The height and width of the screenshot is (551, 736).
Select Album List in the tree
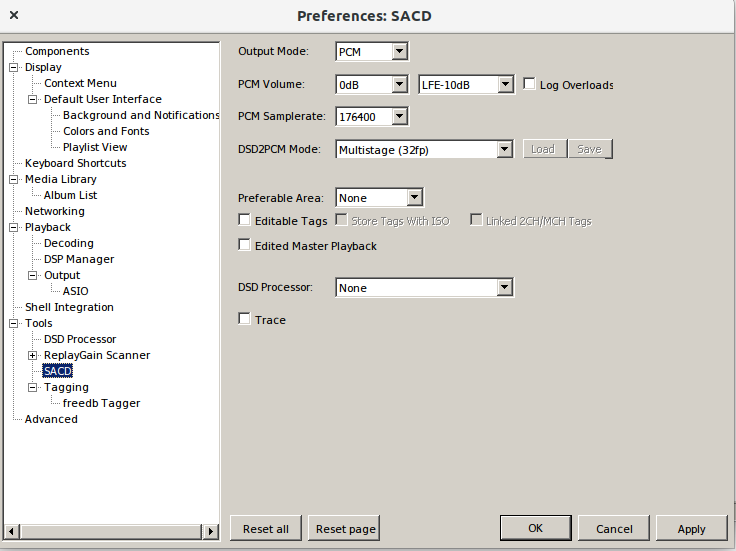pos(70,195)
